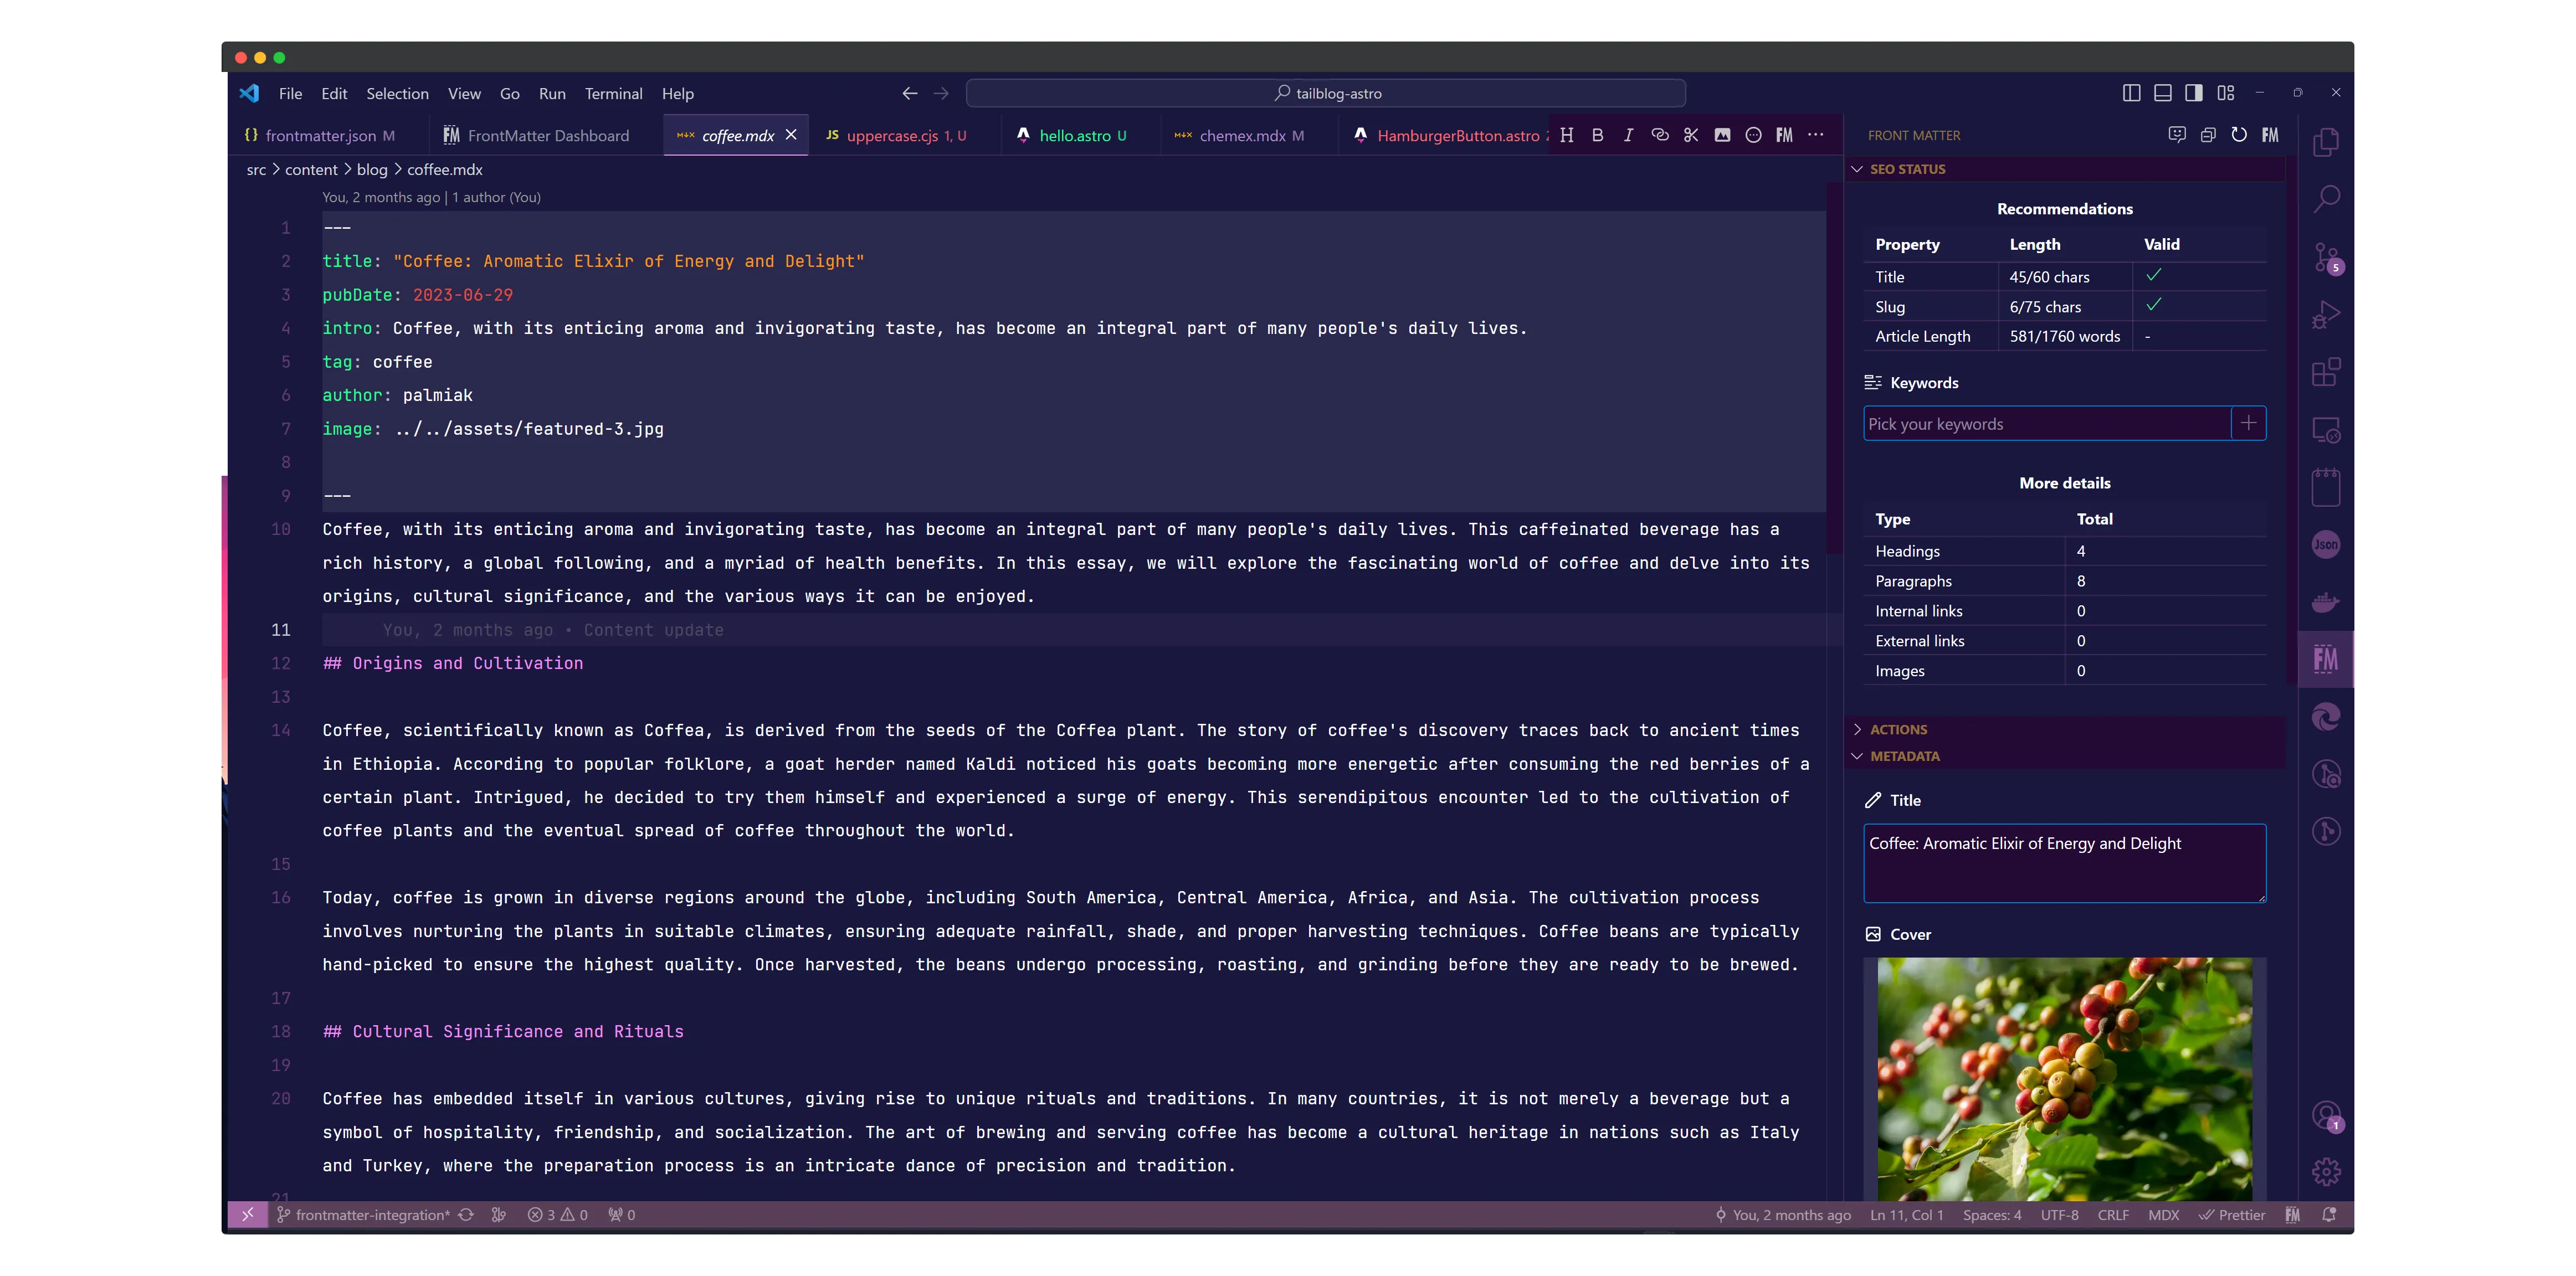Image resolution: width=2576 pixels, height=1276 pixels.
Task: Click the frontmatter-integration branch in status bar
Action: pyautogui.click(x=371, y=1215)
